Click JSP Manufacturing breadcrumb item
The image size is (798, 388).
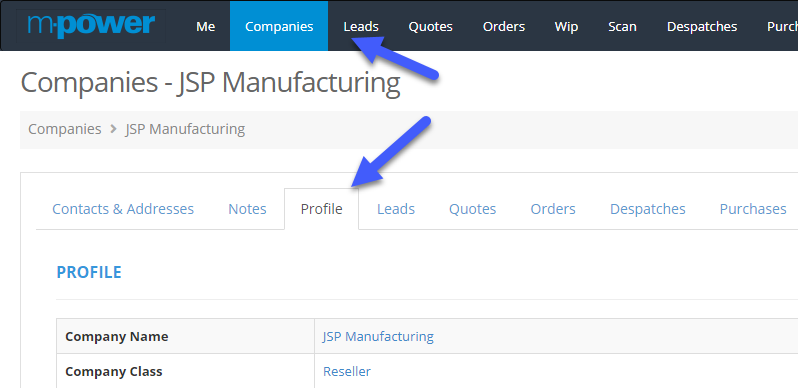[185, 129]
